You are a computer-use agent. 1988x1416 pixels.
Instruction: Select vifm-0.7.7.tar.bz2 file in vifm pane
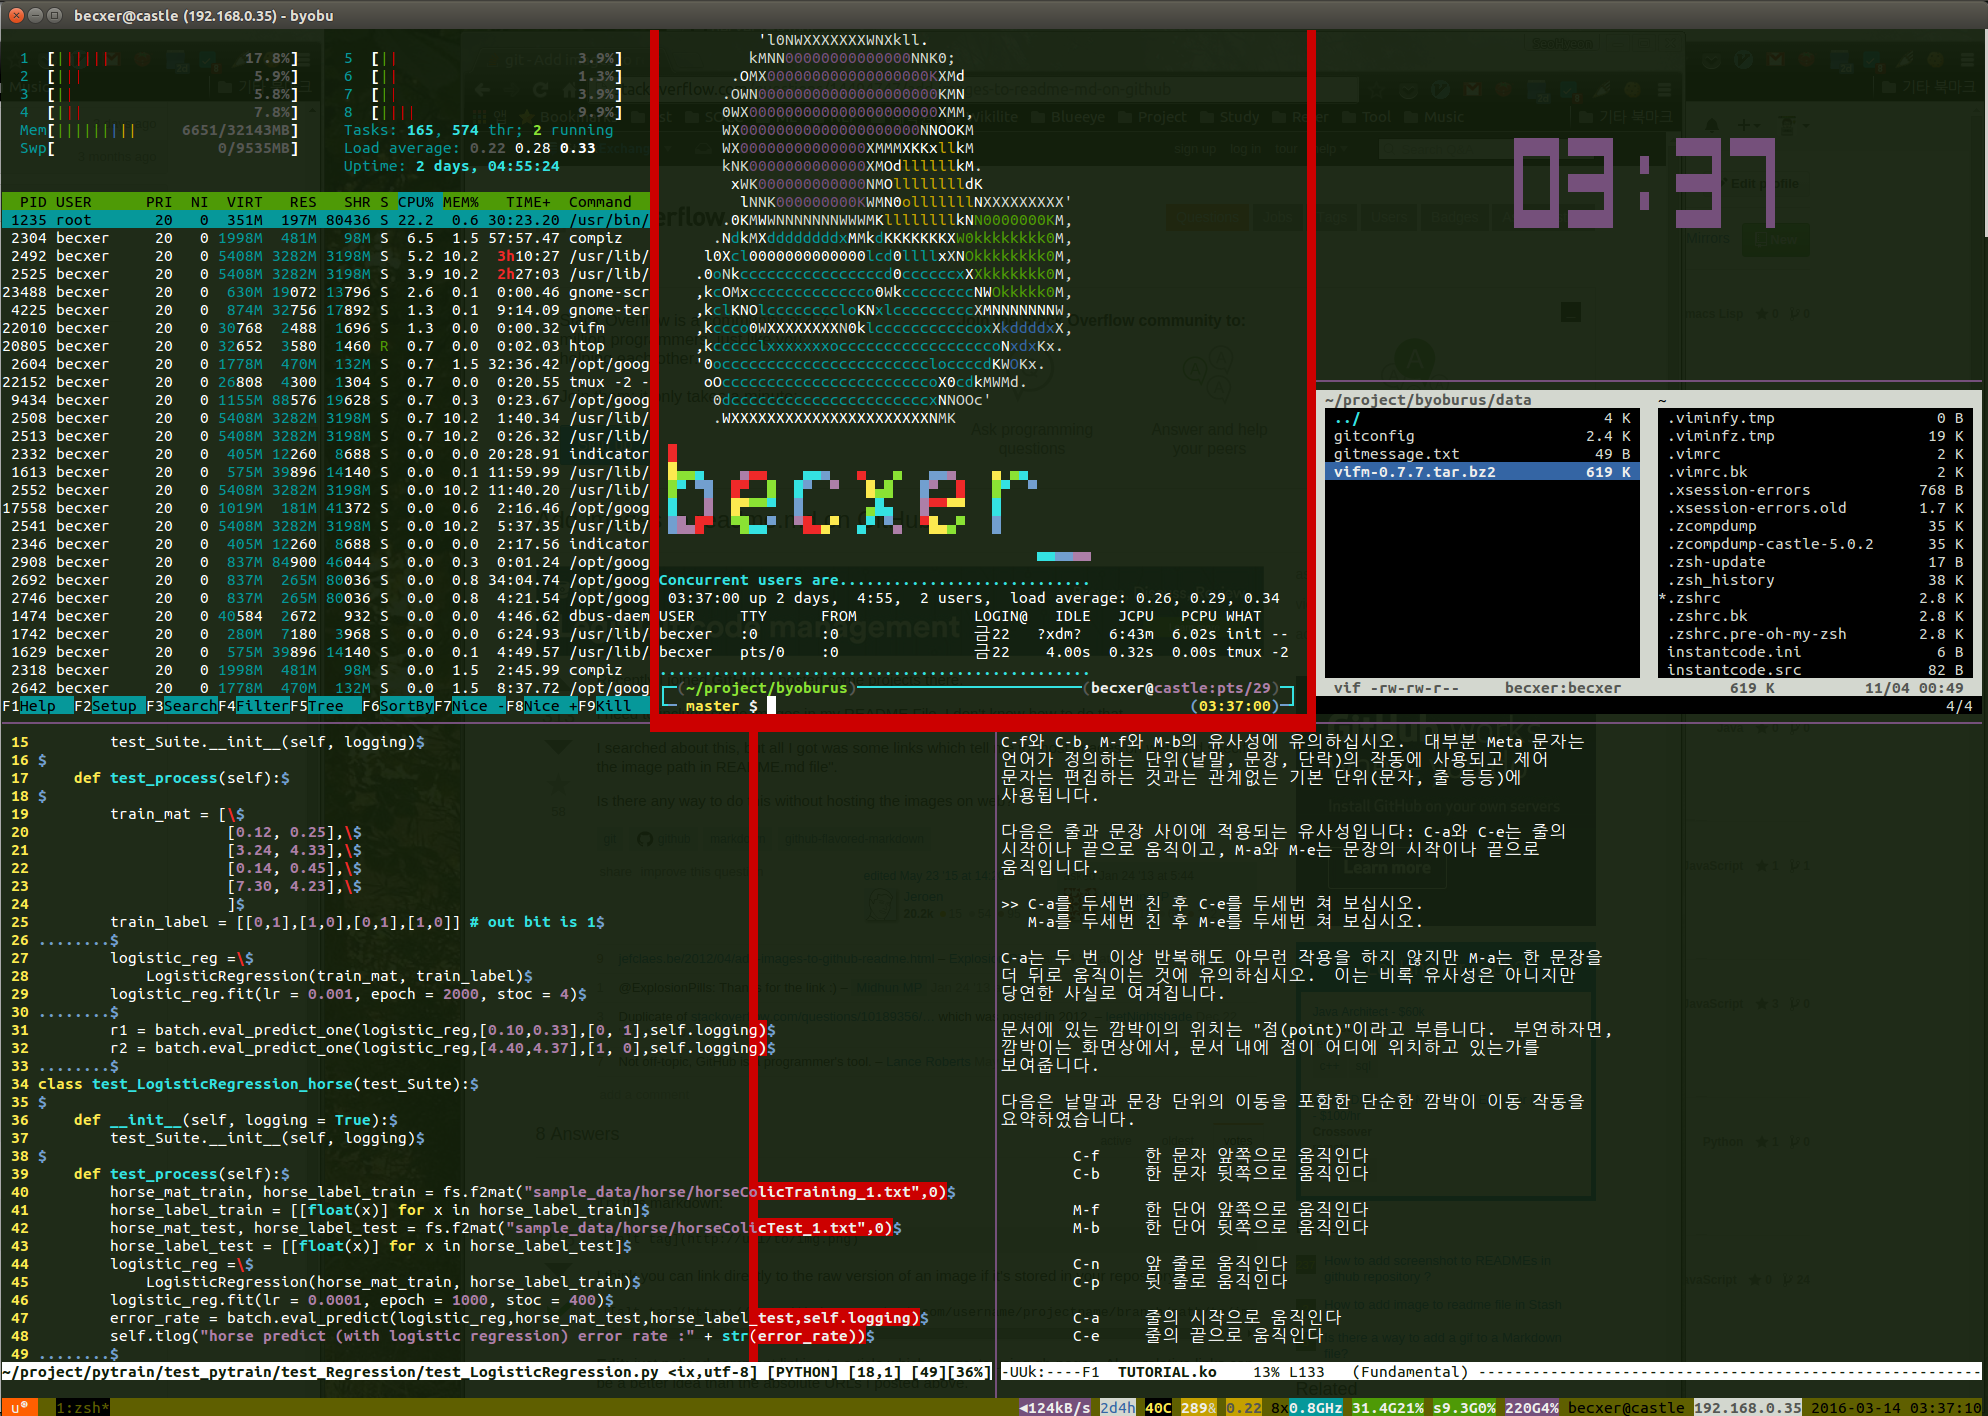(x=1414, y=472)
